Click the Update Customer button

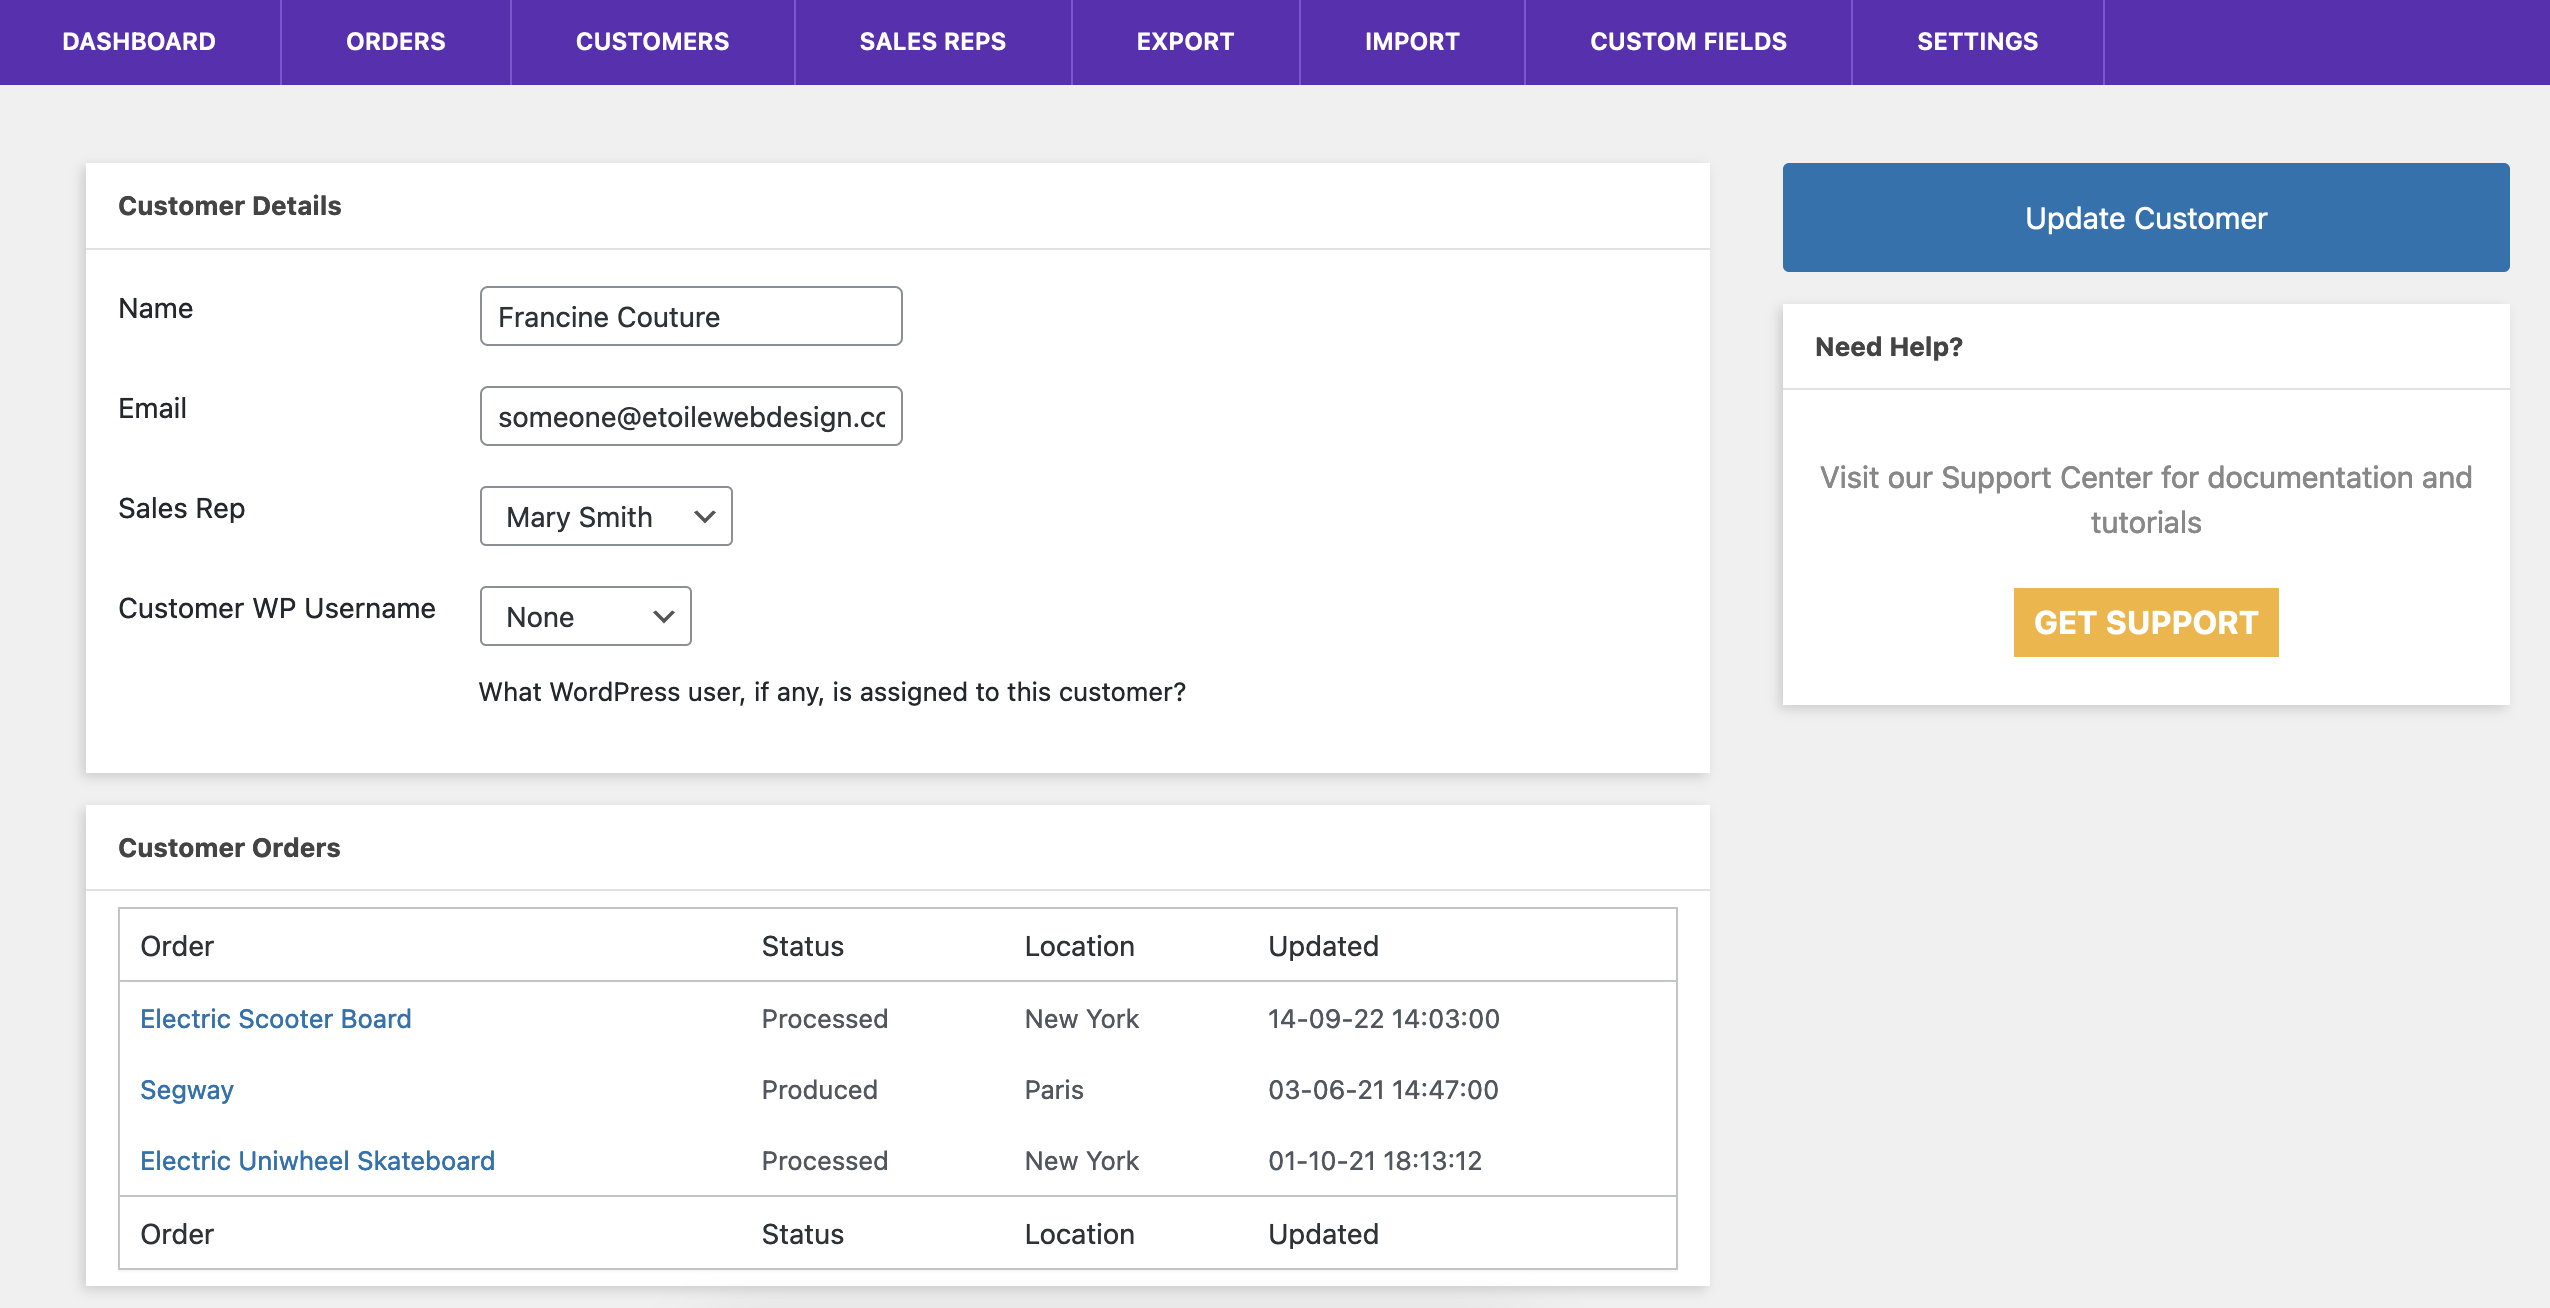pyautogui.click(x=2145, y=218)
